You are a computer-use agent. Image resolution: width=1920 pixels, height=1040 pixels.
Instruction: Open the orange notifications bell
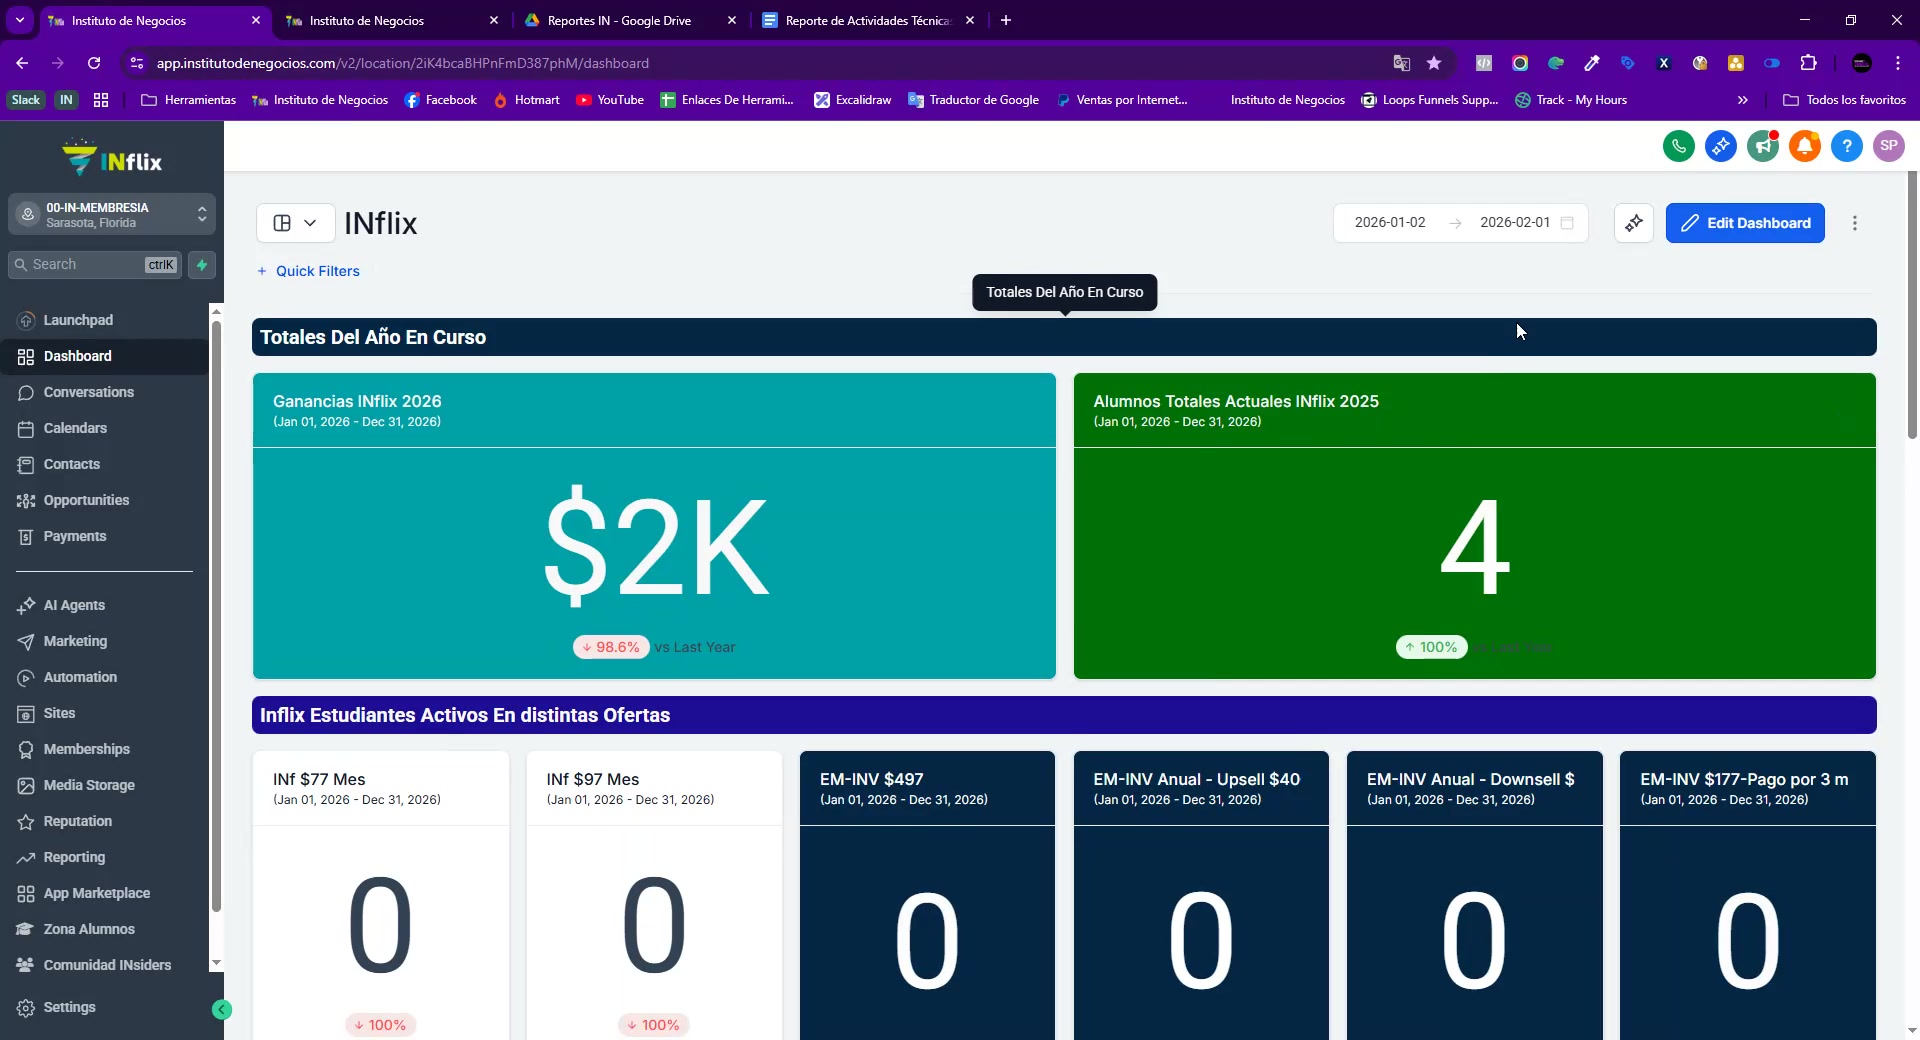tap(1805, 146)
